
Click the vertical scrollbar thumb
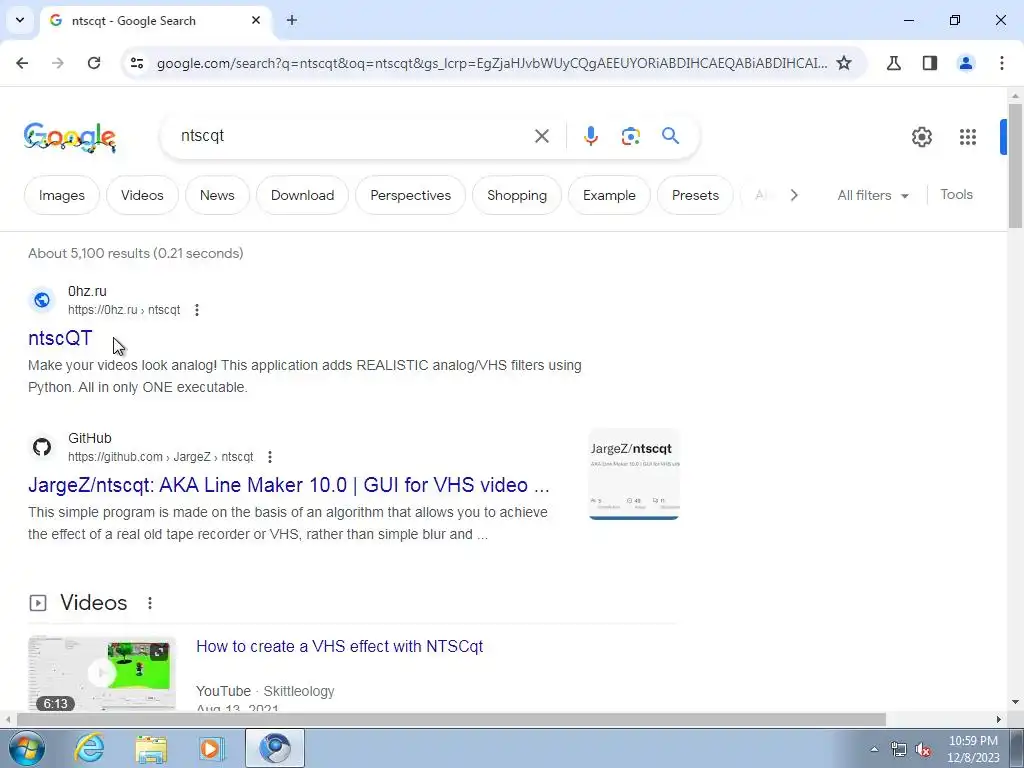[x=1015, y=166]
